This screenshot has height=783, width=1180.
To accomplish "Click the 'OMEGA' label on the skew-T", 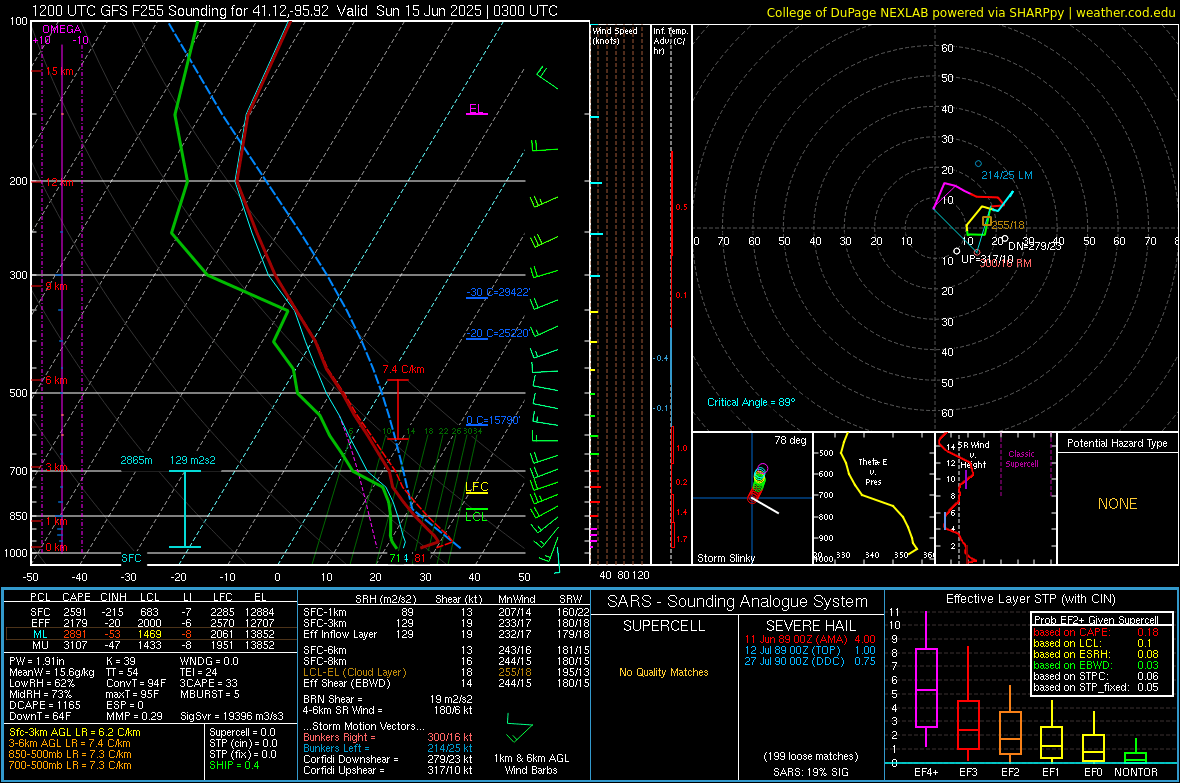I will point(62,29).
